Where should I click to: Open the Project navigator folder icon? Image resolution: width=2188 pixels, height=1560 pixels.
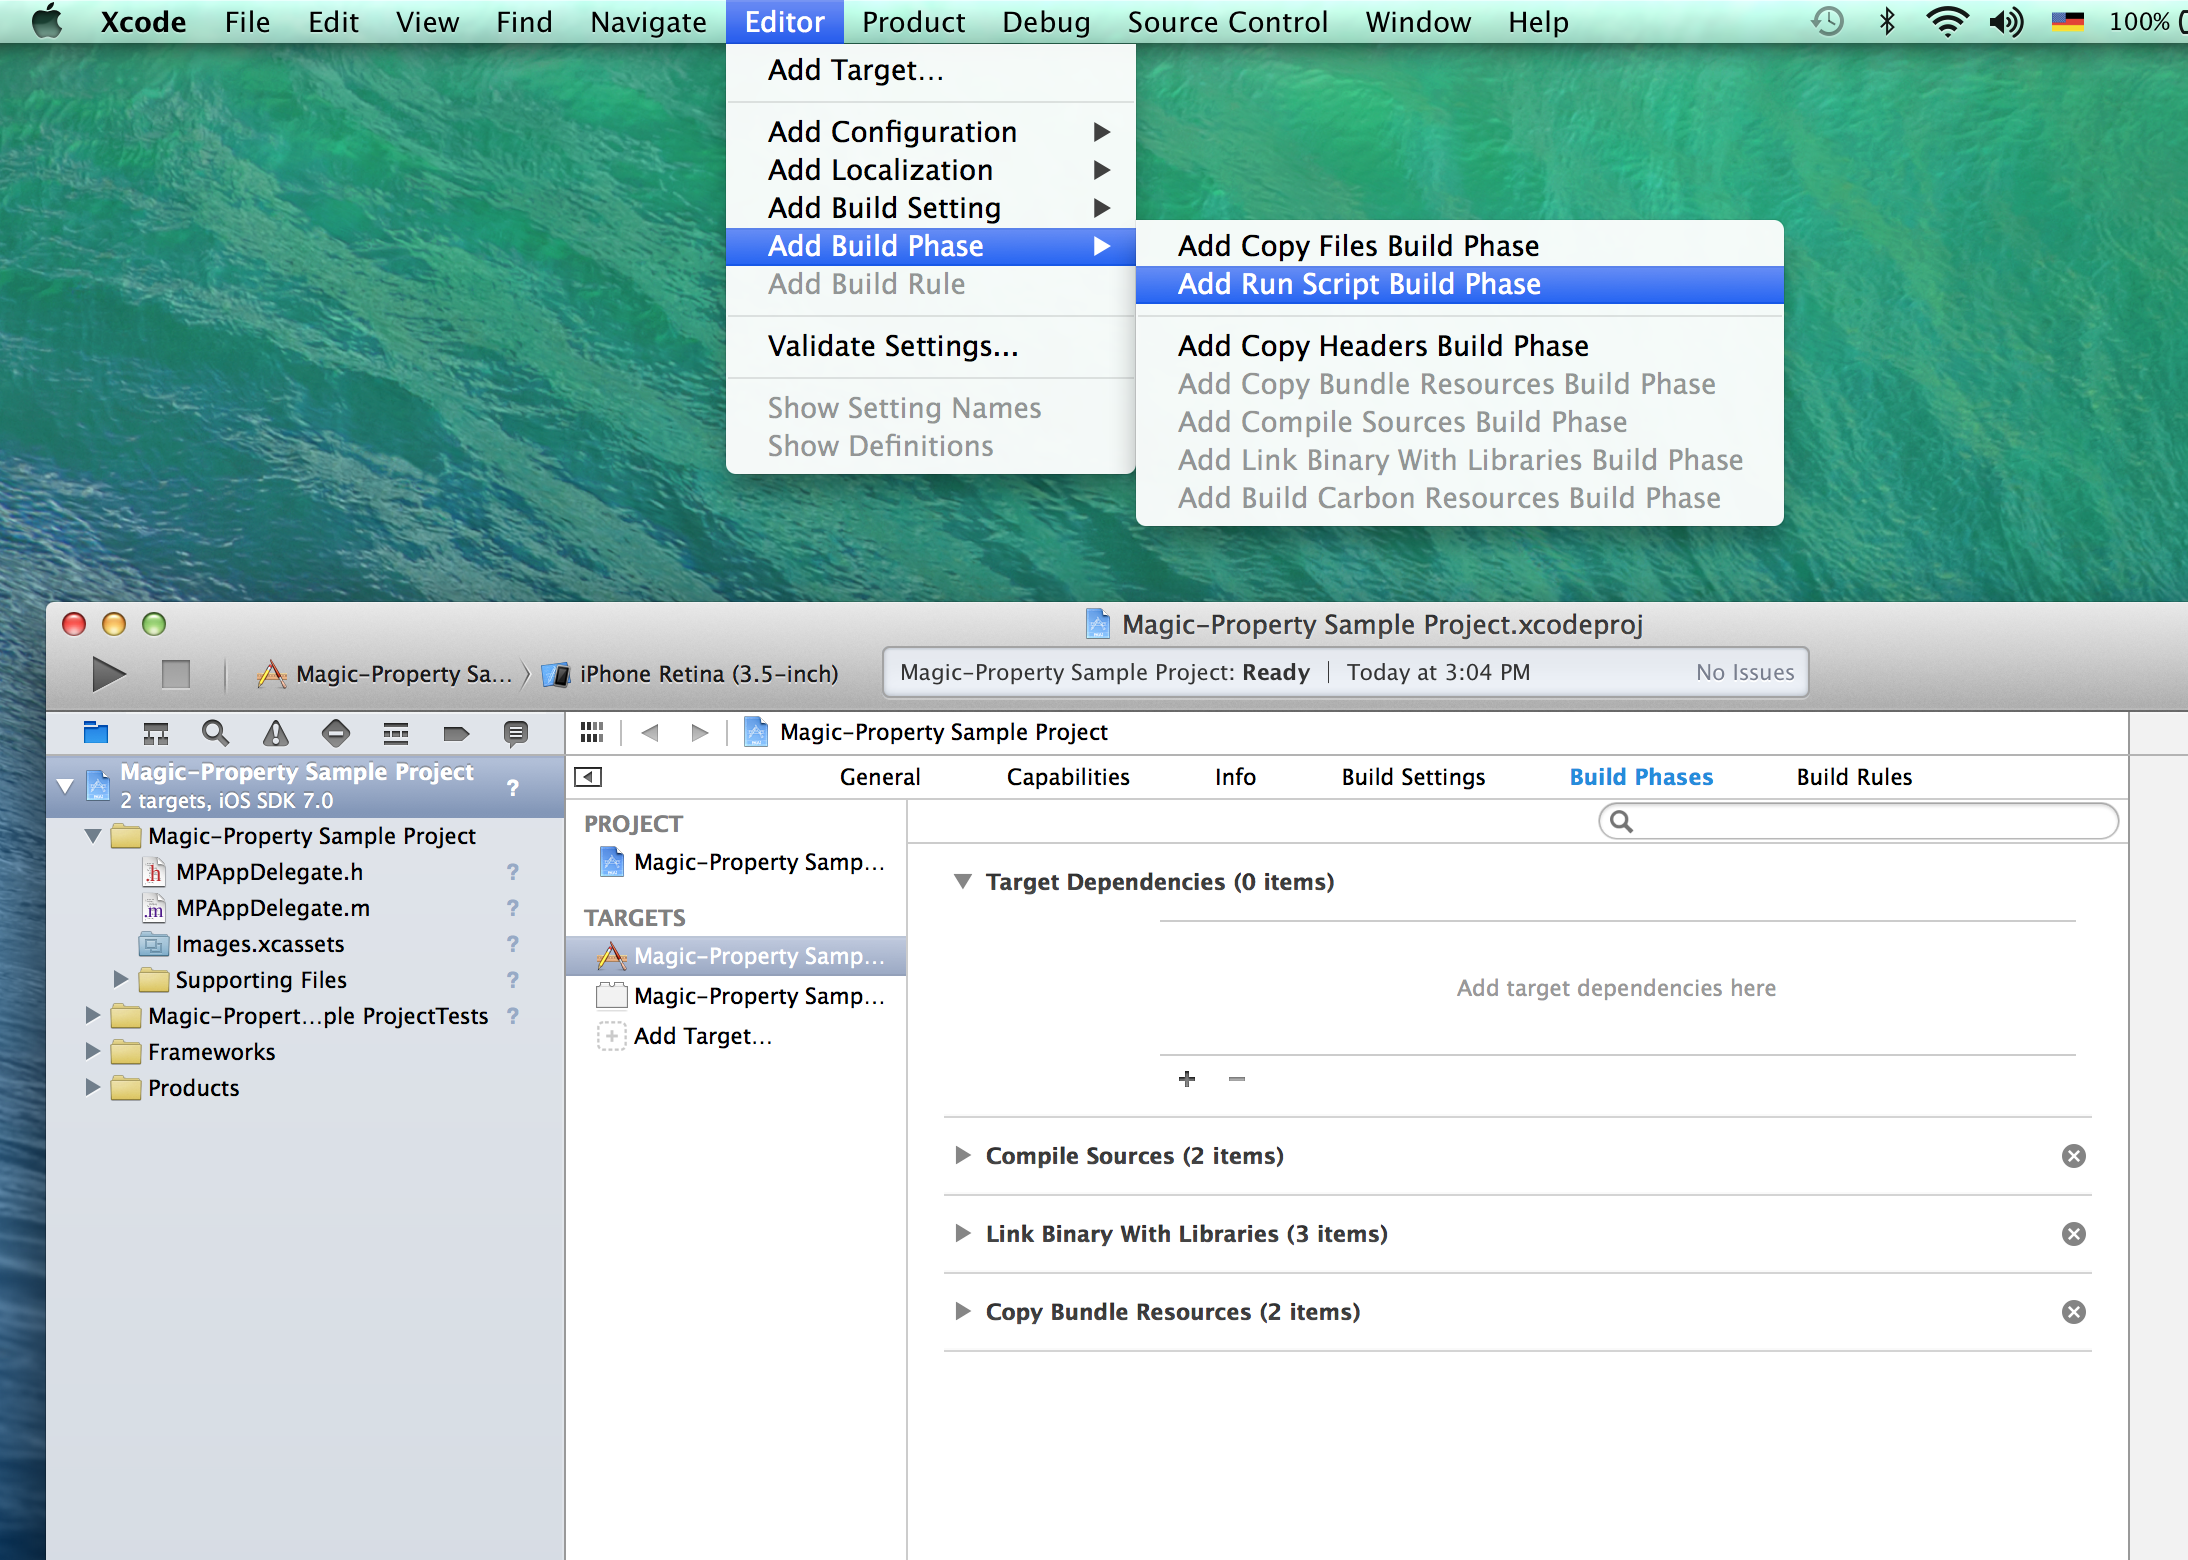pyautogui.click(x=96, y=733)
